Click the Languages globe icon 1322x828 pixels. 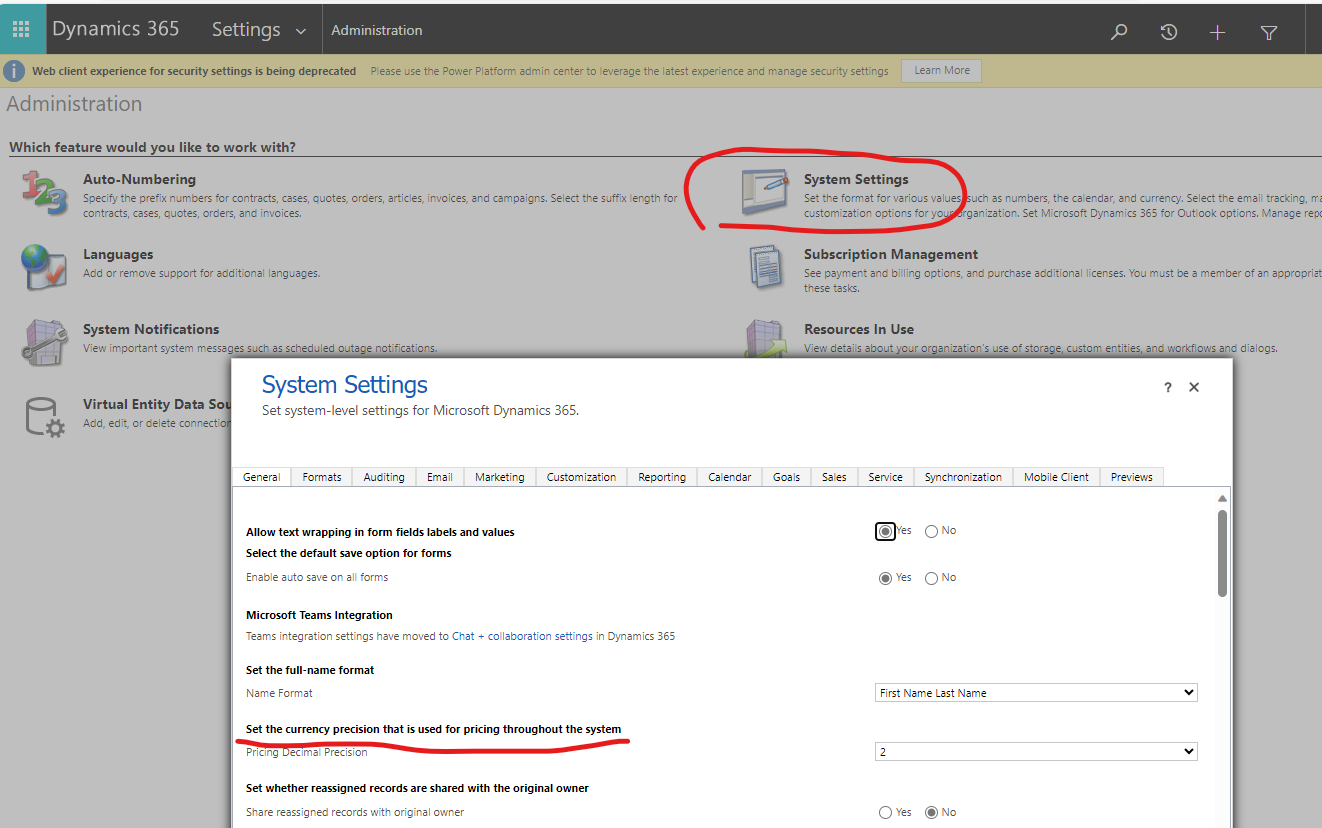pyautogui.click(x=44, y=267)
